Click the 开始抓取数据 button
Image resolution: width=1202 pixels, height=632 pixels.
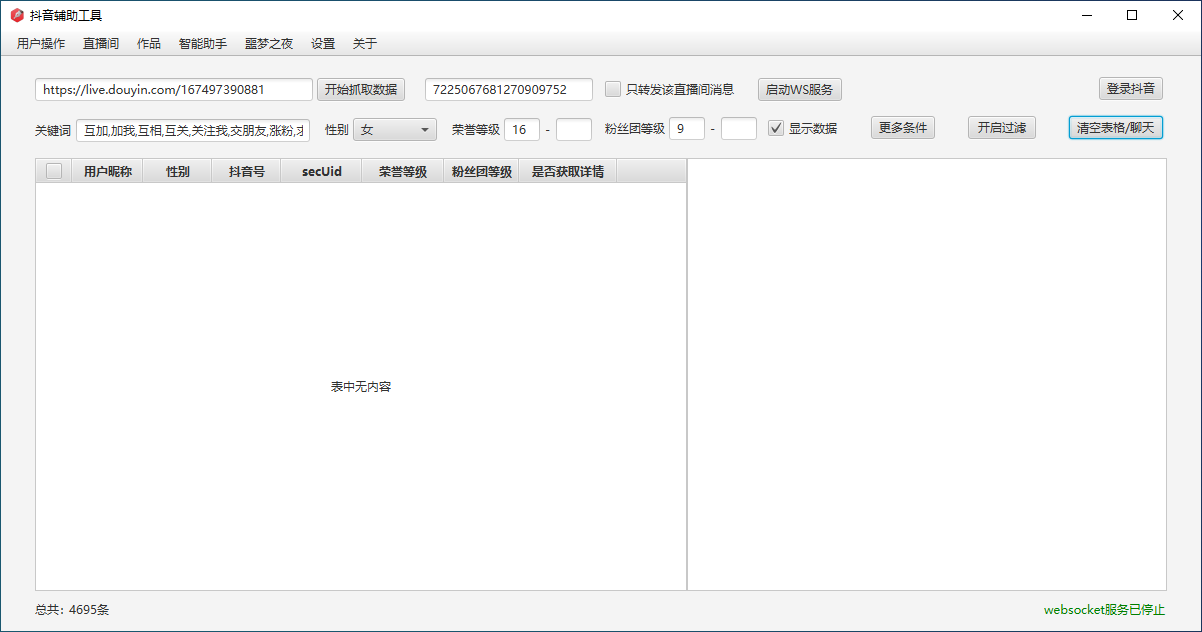pyautogui.click(x=361, y=89)
